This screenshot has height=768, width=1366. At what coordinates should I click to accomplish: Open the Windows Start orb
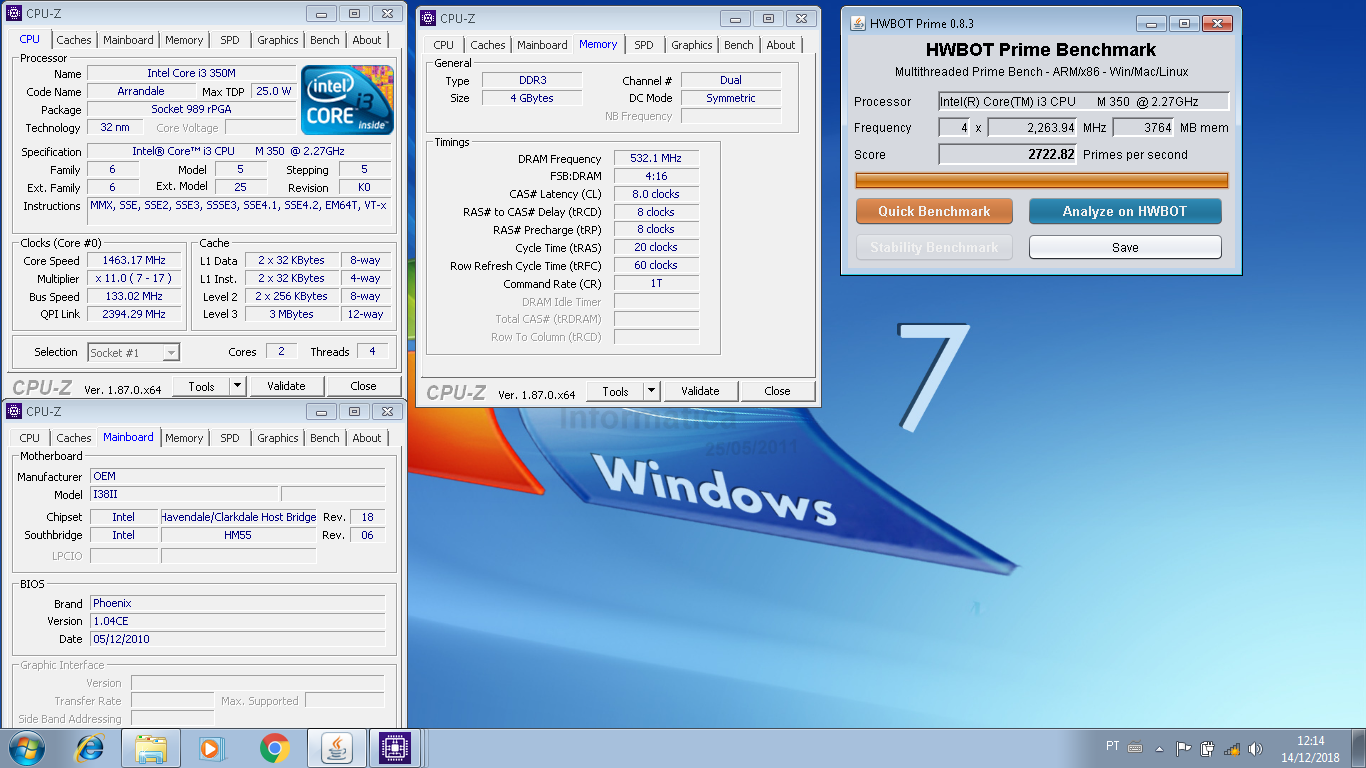[26, 748]
